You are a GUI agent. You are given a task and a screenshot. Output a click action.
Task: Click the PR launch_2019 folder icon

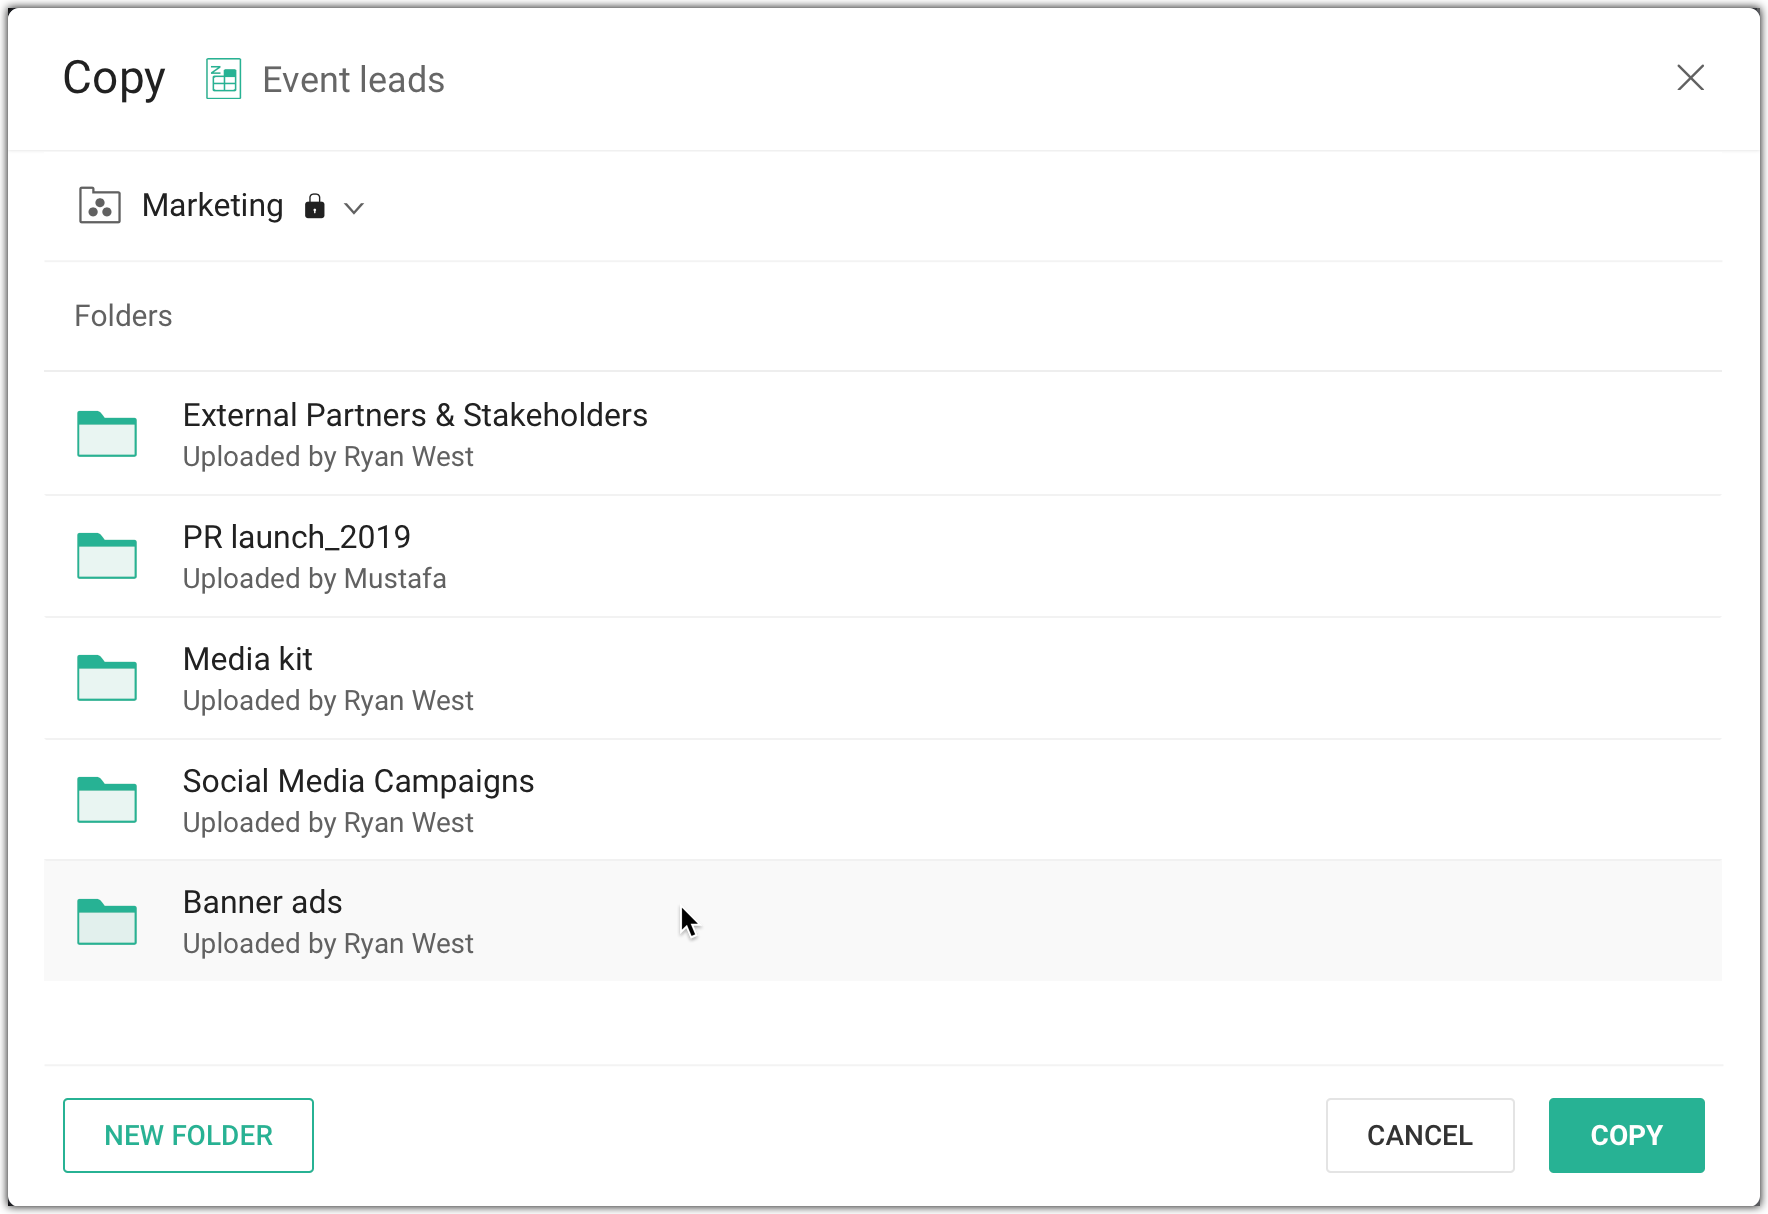107,556
